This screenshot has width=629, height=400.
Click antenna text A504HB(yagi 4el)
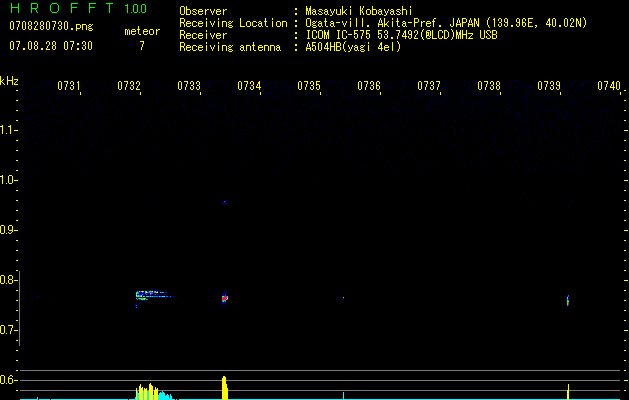point(353,47)
